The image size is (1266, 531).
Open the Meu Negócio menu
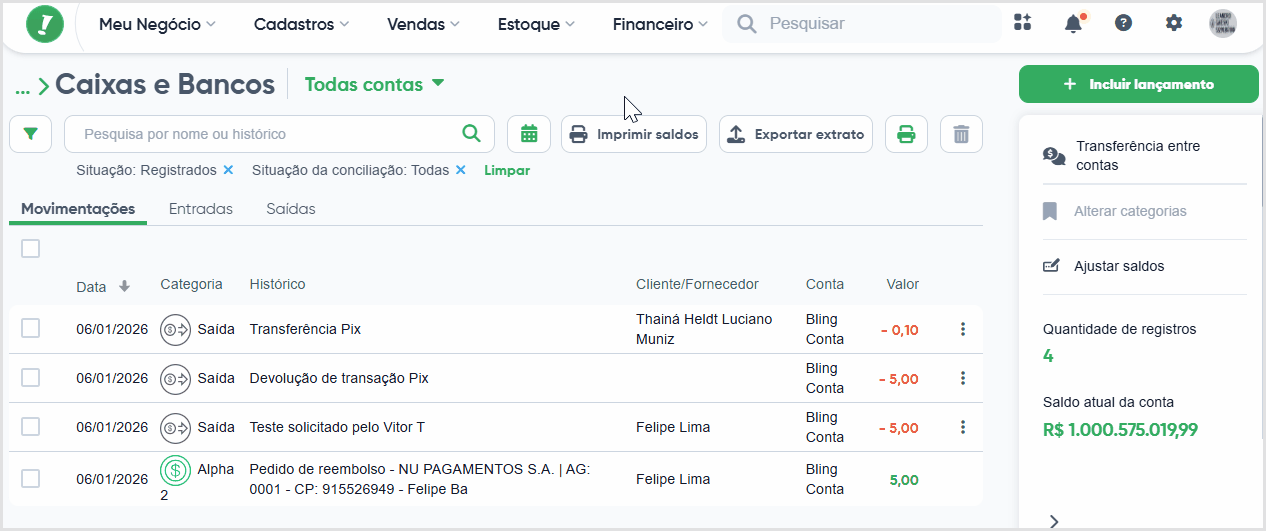point(157,24)
